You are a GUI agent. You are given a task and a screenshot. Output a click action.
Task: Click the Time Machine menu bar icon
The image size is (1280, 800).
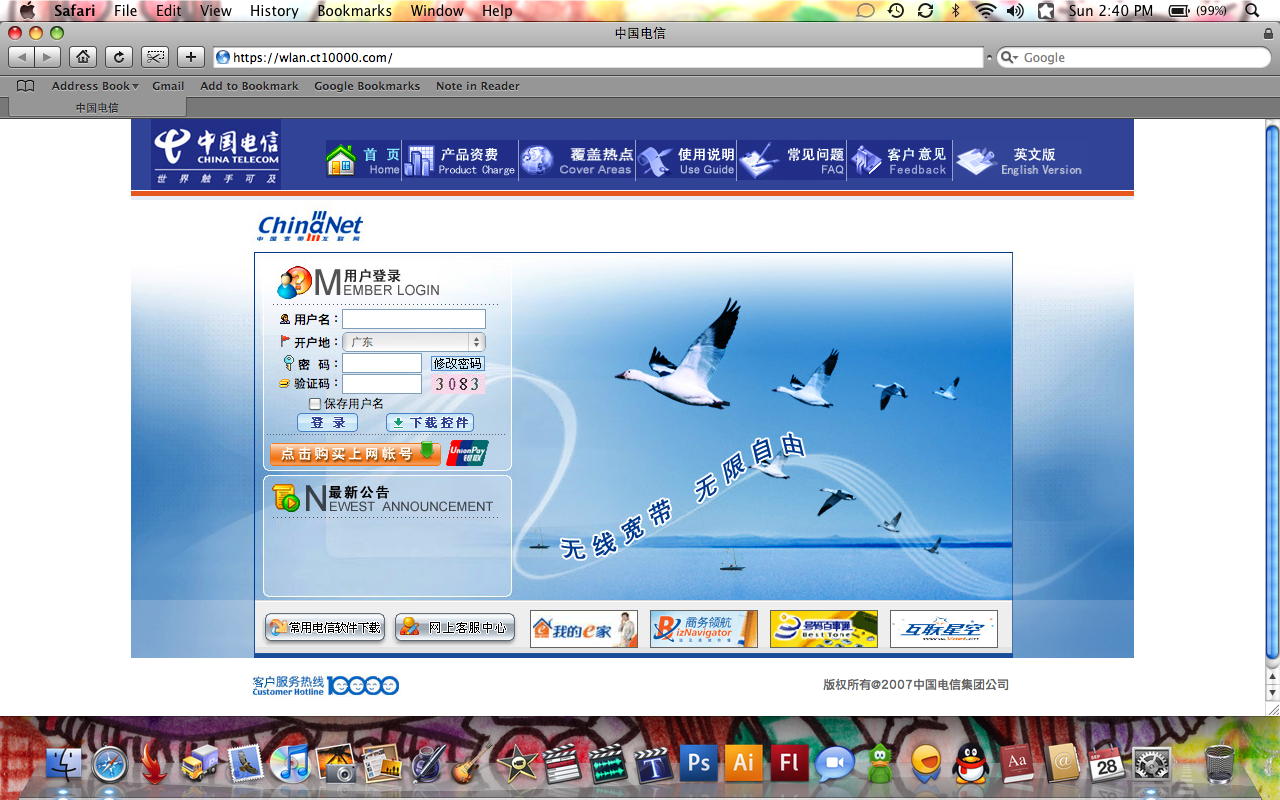896,11
